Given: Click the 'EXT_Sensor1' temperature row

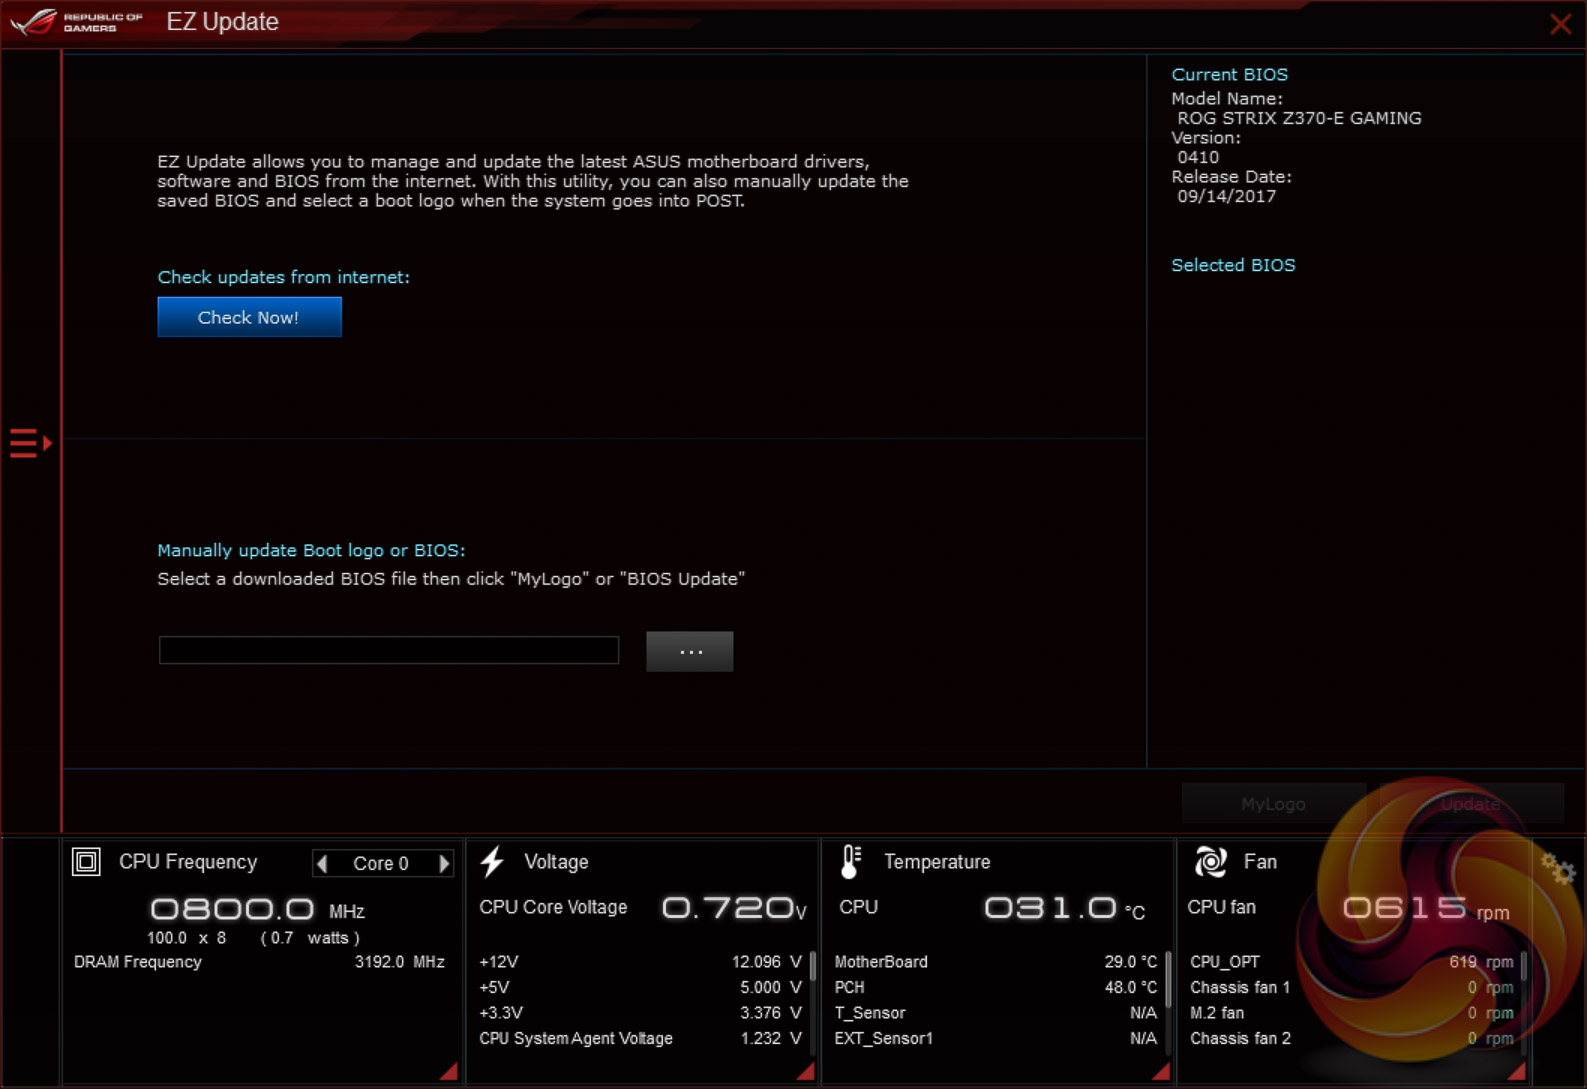Looking at the screenshot, I should (x=996, y=1038).
